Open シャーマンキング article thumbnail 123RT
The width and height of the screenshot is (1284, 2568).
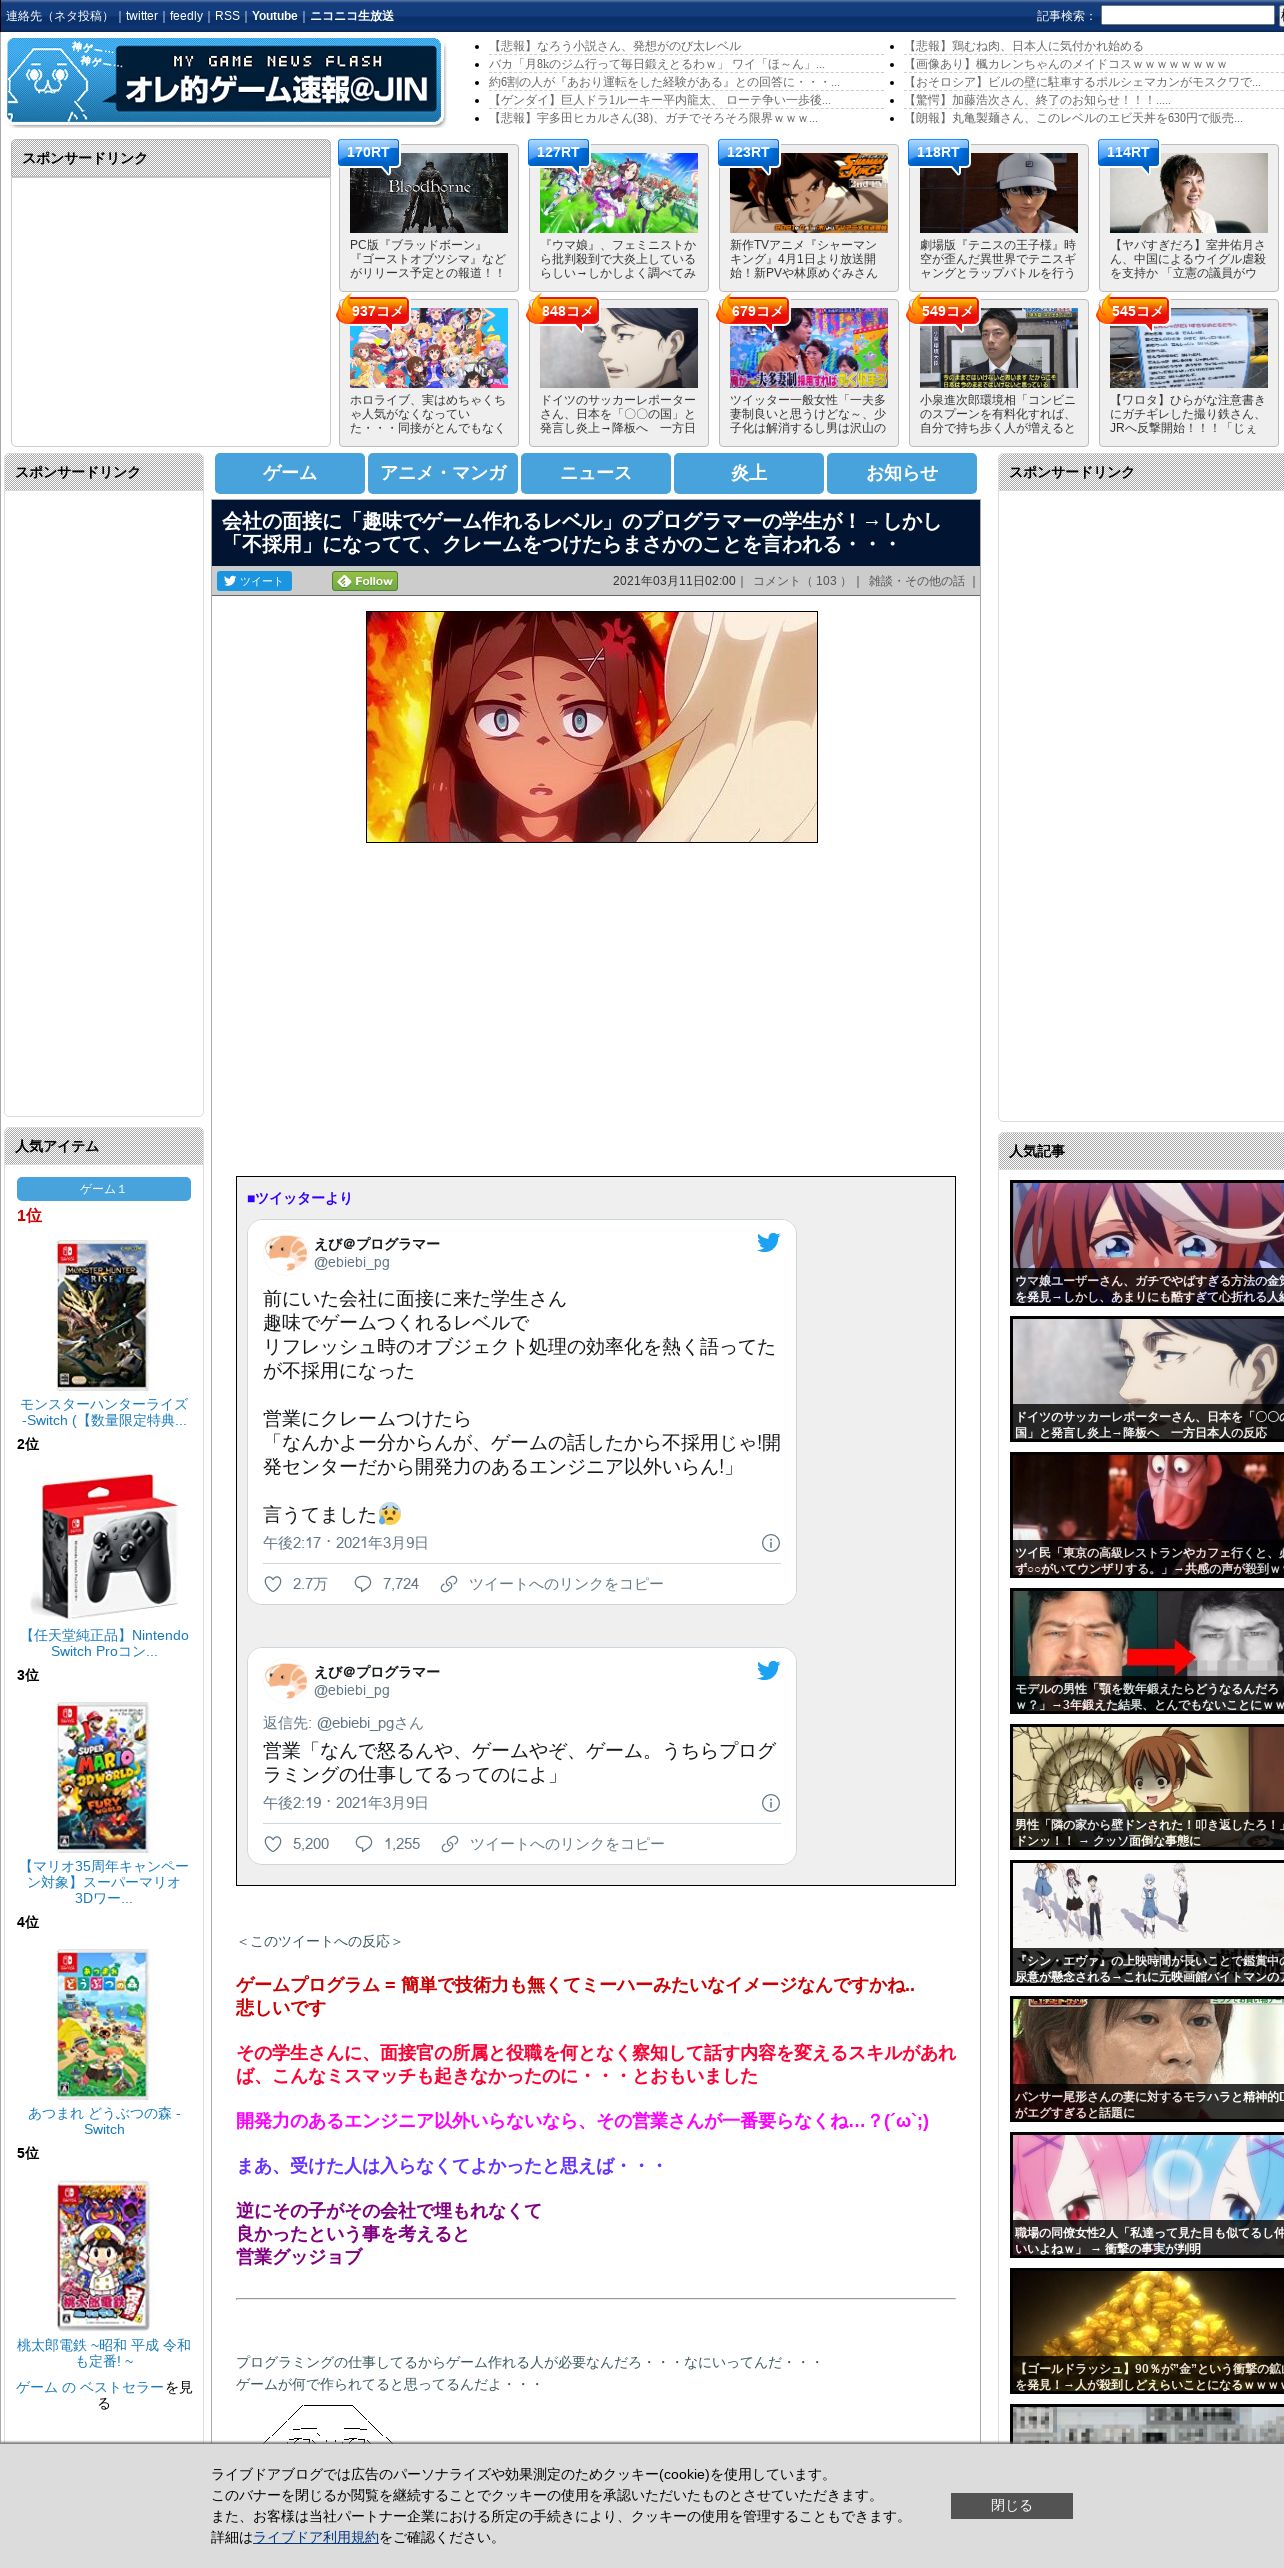coord(809,193)
